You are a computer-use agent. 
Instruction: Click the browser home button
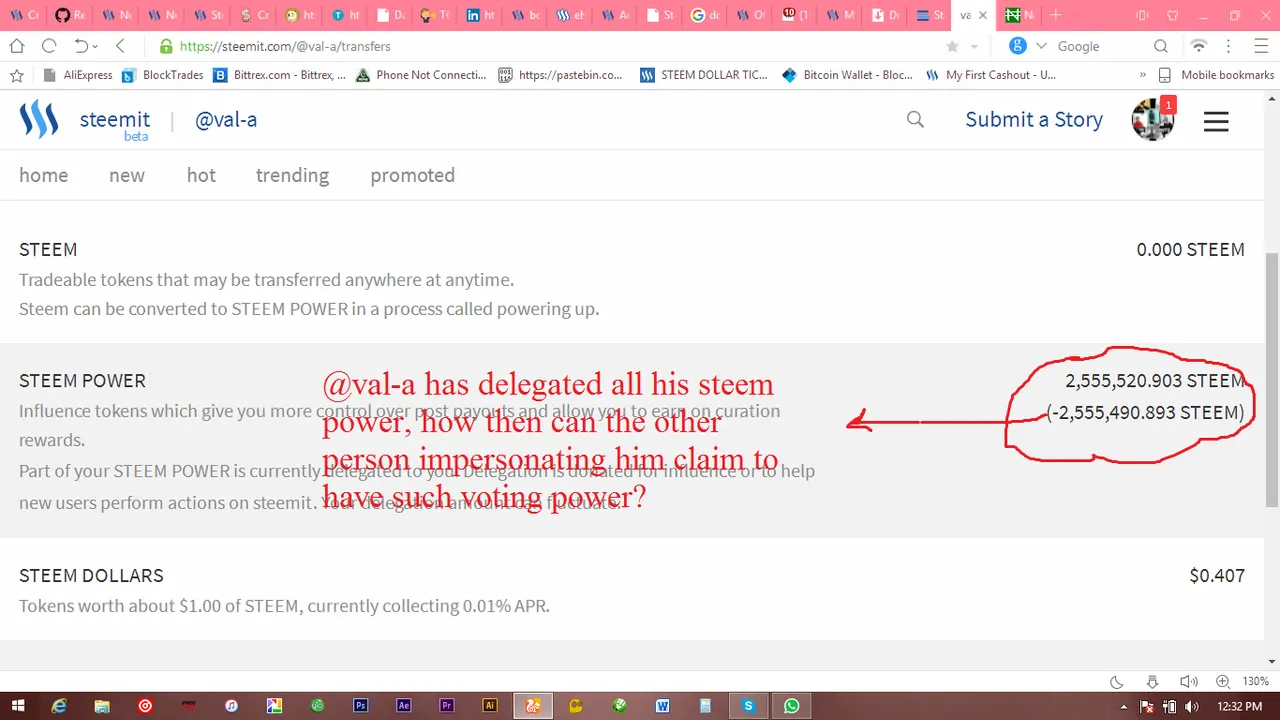click(17, 46)
